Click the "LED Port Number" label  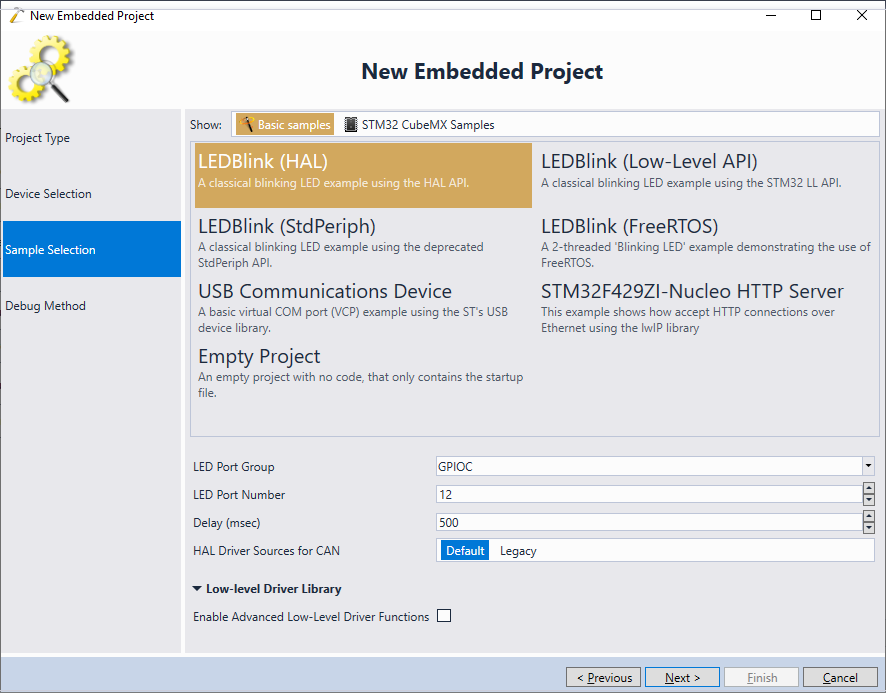point(239,495)
